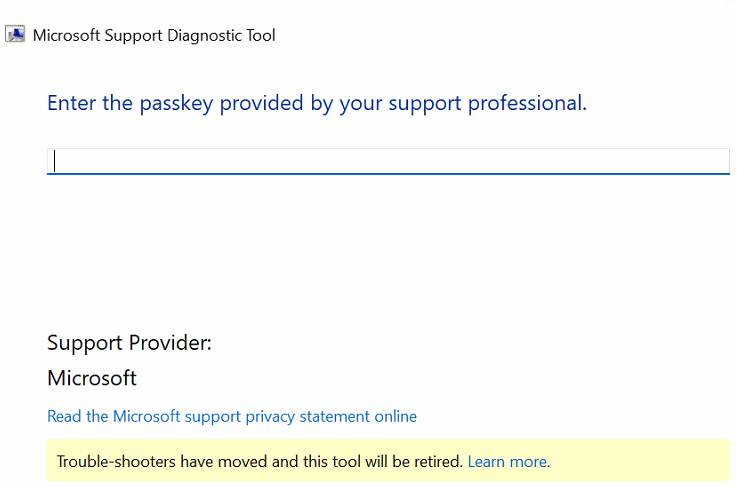This screenshot has width=737, height=487.
Task: Click the Microsoft Support Diagnostic Tool title icon
Action: [15, 35]
